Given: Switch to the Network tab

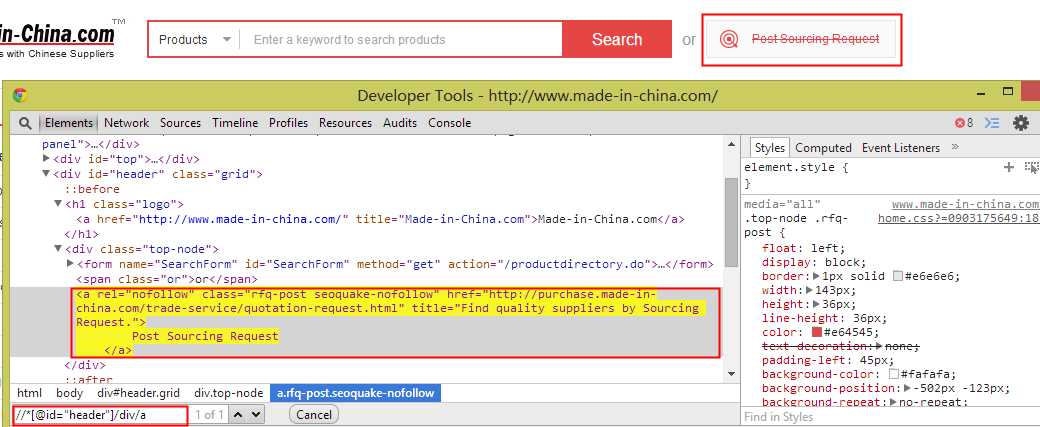Looking at the screenshot, I should [127, 123].
